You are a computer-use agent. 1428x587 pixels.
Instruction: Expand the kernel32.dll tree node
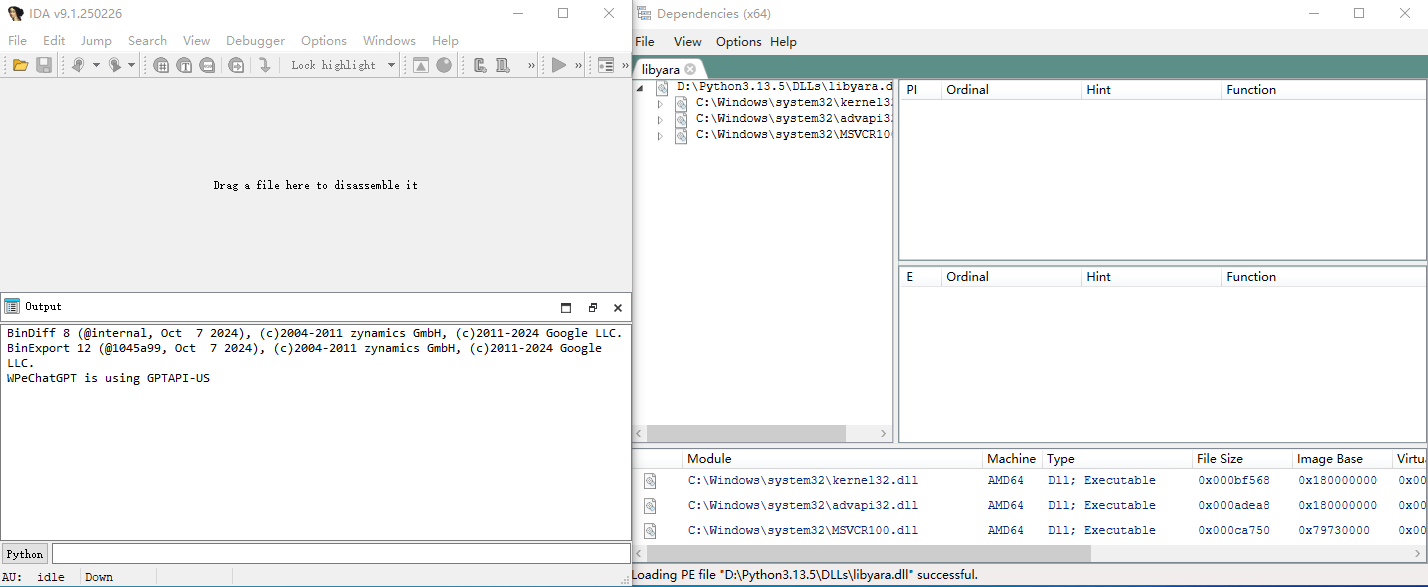coord(660,103)
